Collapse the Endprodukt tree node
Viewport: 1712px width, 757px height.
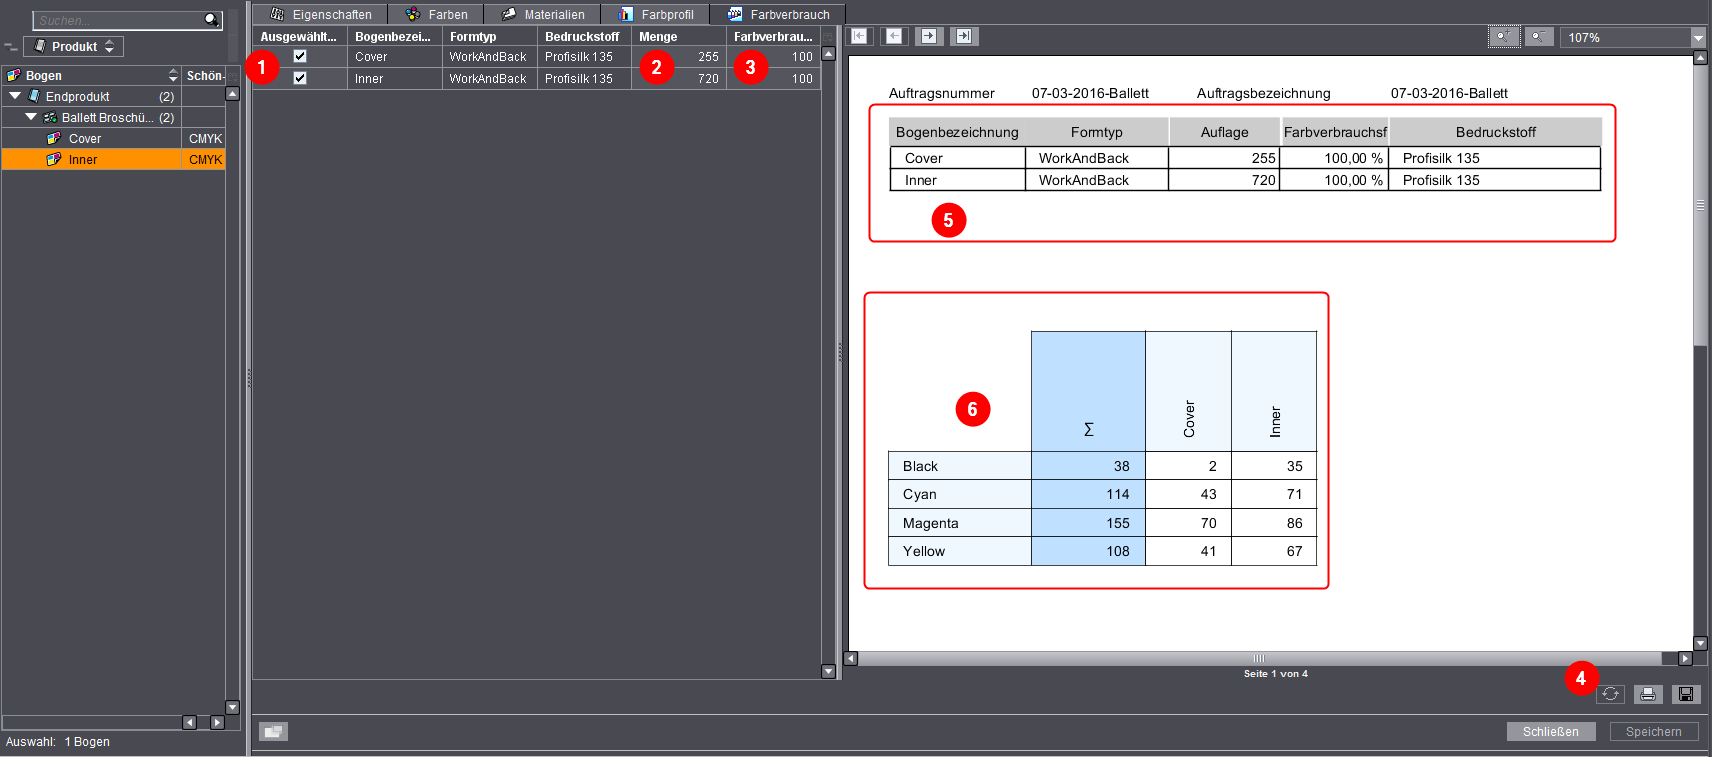[x=15, y=96]
